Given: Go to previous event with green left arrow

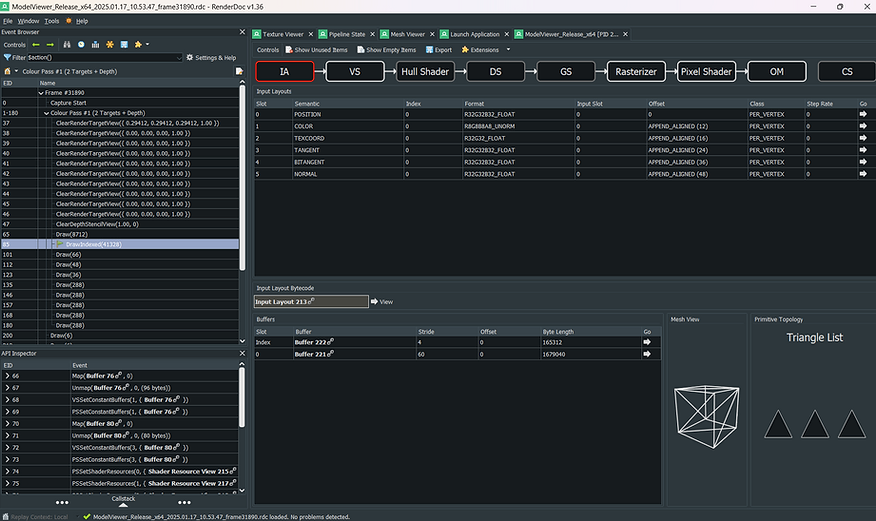Looking at the screenshot, I should 36,45.
